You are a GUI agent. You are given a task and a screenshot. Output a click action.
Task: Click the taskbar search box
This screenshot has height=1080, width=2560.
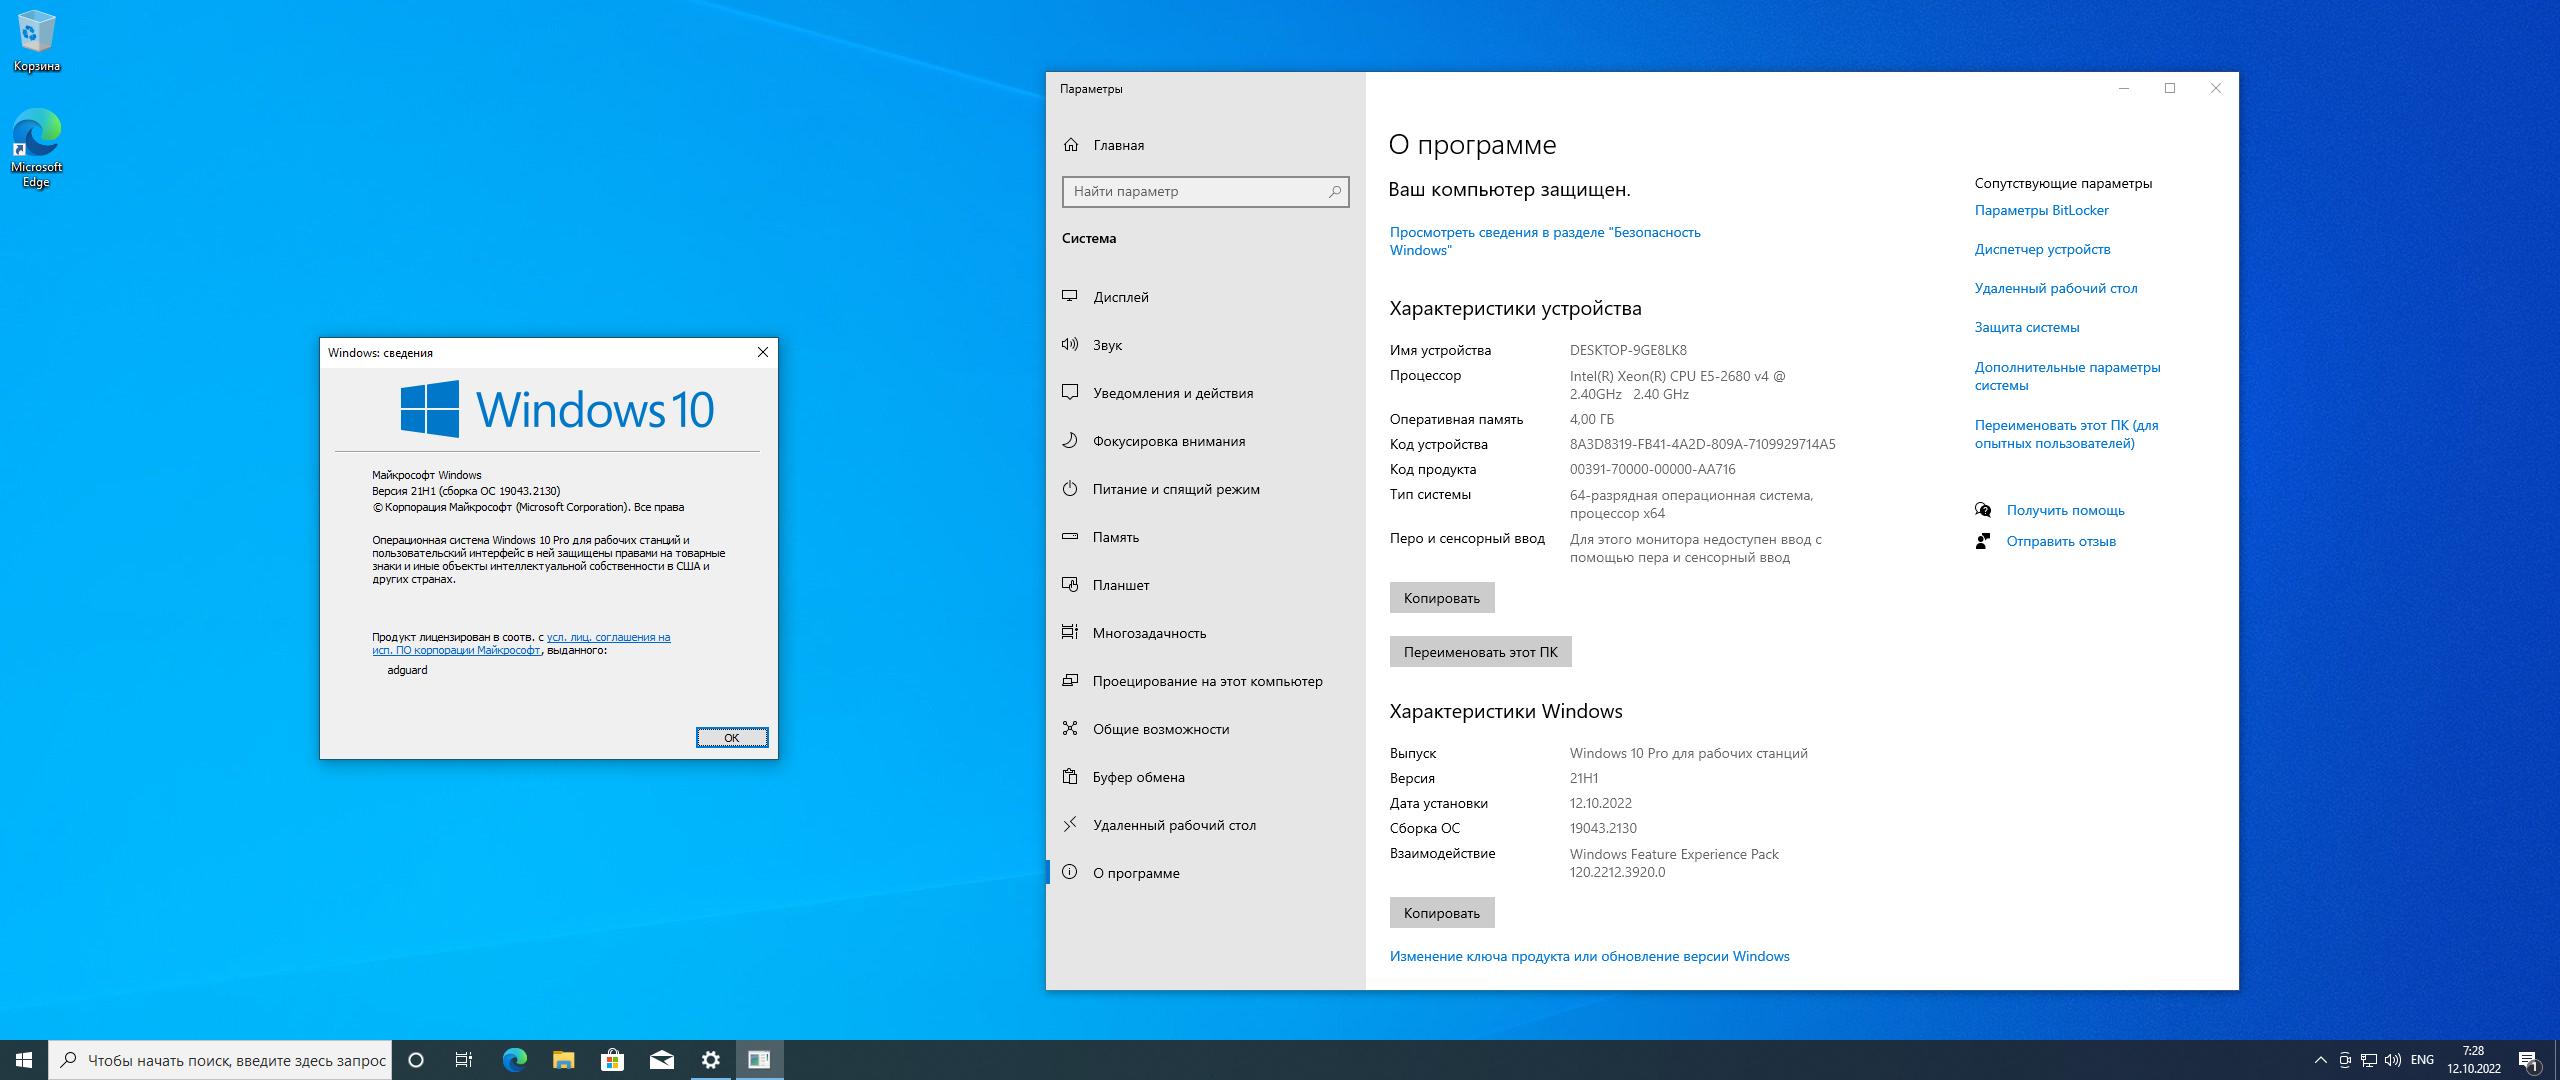coord(220,1060)
